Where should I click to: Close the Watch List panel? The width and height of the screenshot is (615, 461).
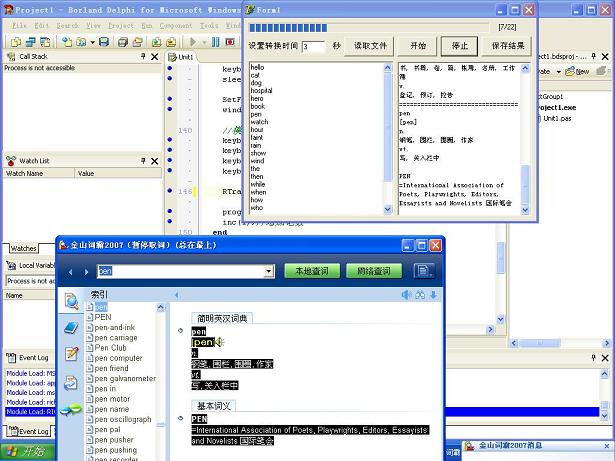pos(155,161)
